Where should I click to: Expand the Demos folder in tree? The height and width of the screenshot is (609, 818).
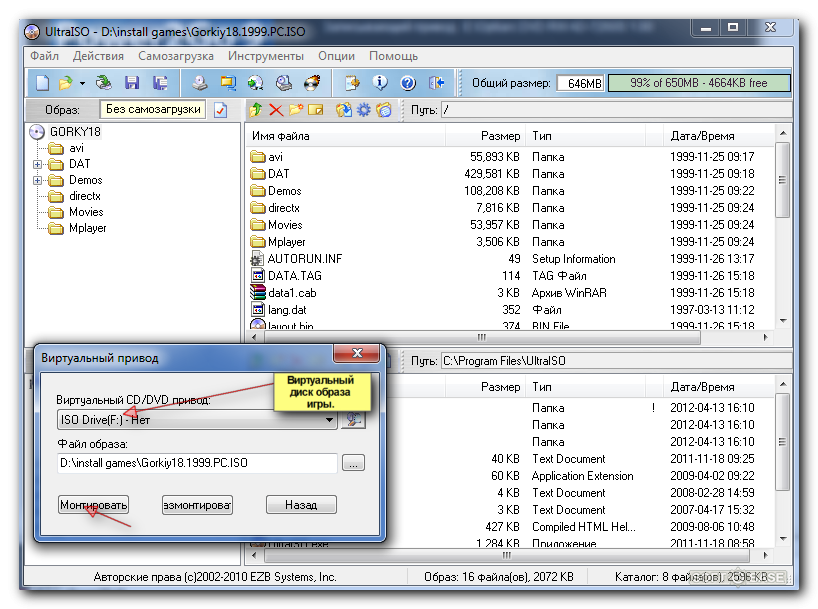point(37,181)
